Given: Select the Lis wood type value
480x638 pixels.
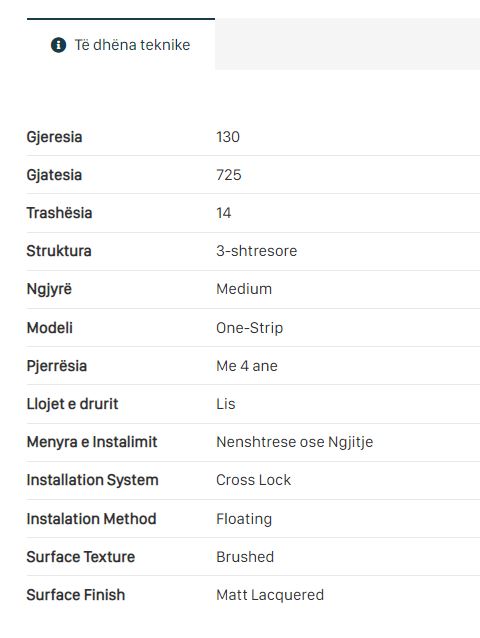Looking at the screenshot, I should click(226, 404).
